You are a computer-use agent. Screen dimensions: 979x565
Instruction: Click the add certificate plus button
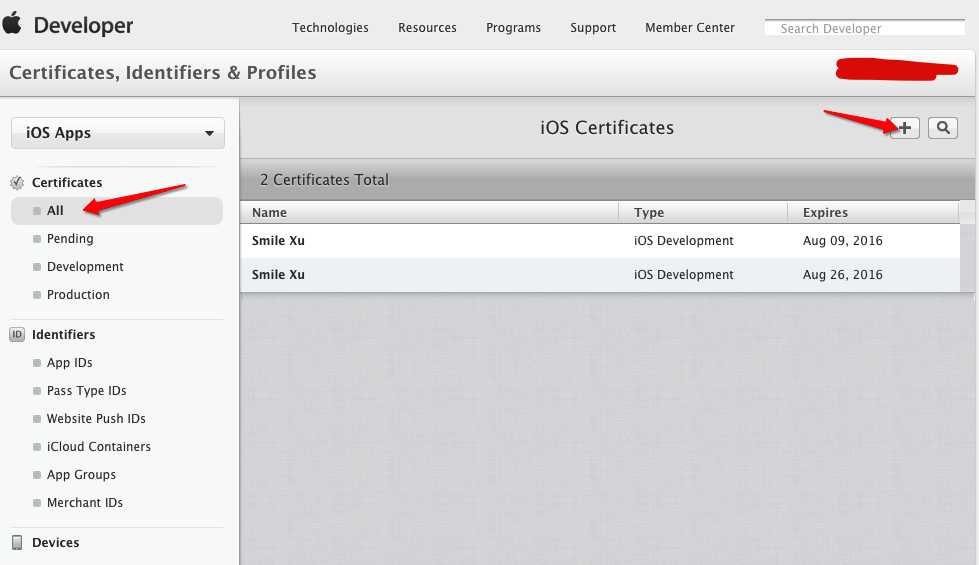click(x=905, y=128)
